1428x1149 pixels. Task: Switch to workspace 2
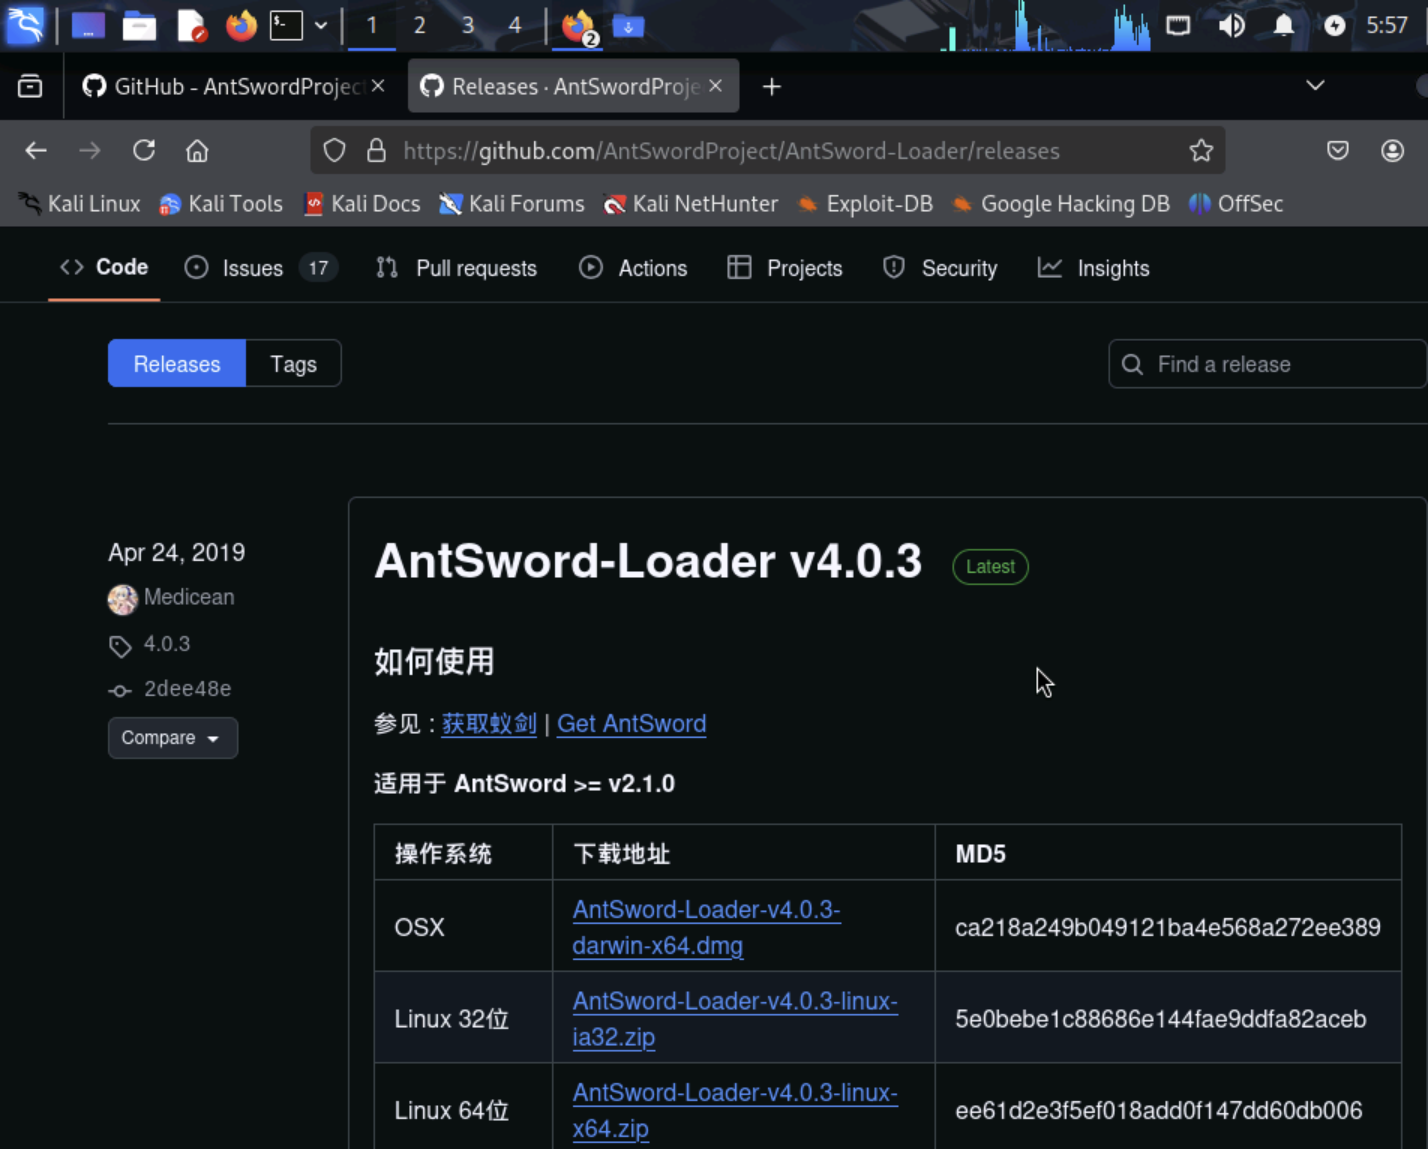pyautogui.click(x=419, y=26)
